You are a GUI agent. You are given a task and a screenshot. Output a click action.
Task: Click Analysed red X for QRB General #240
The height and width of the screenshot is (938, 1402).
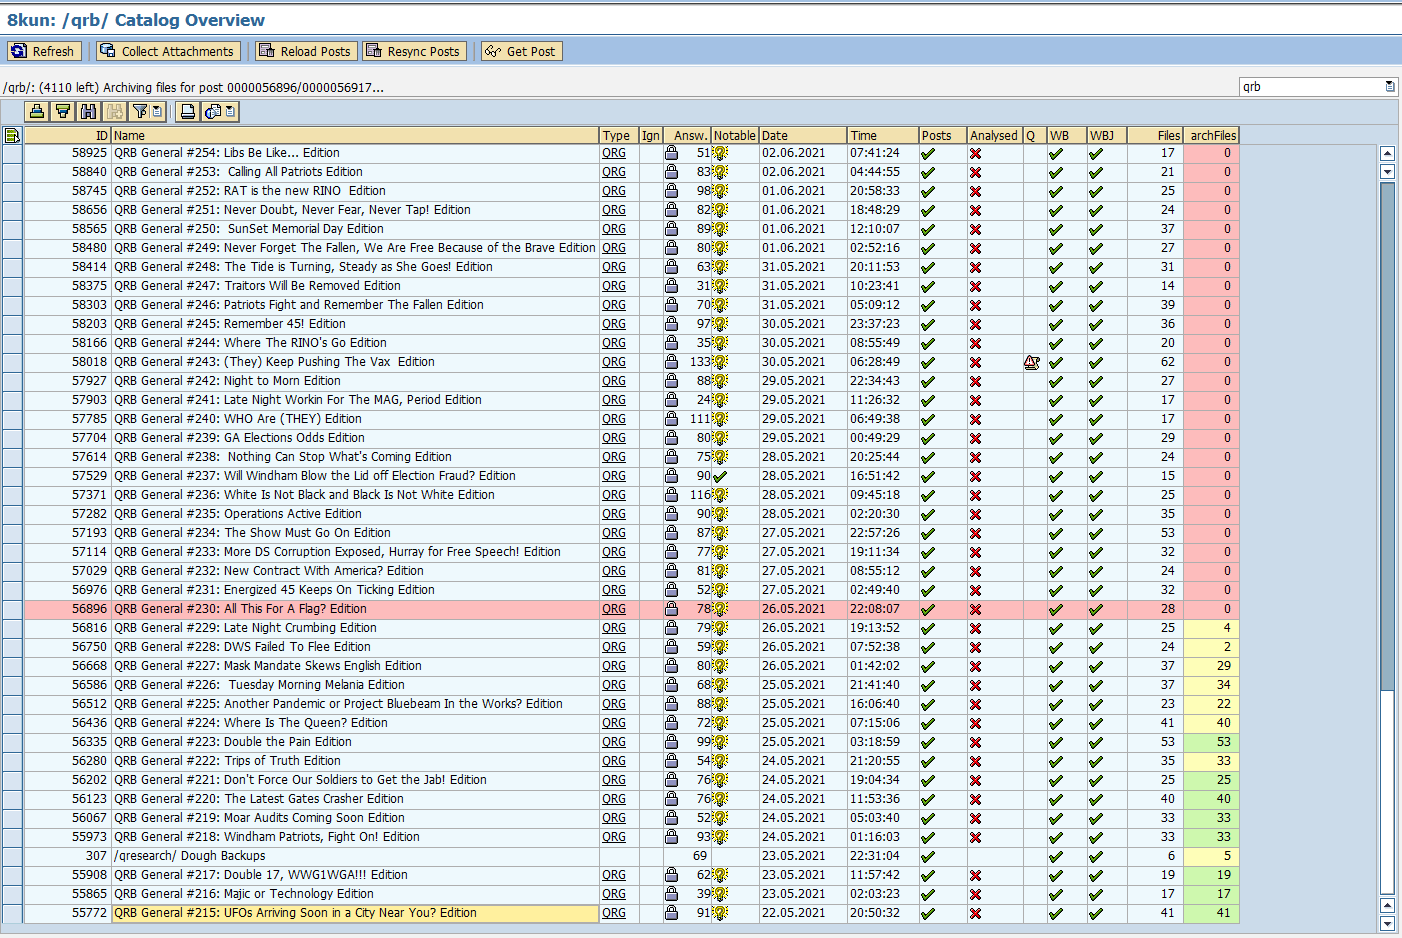pyautogui.click(x=975, y=419)
